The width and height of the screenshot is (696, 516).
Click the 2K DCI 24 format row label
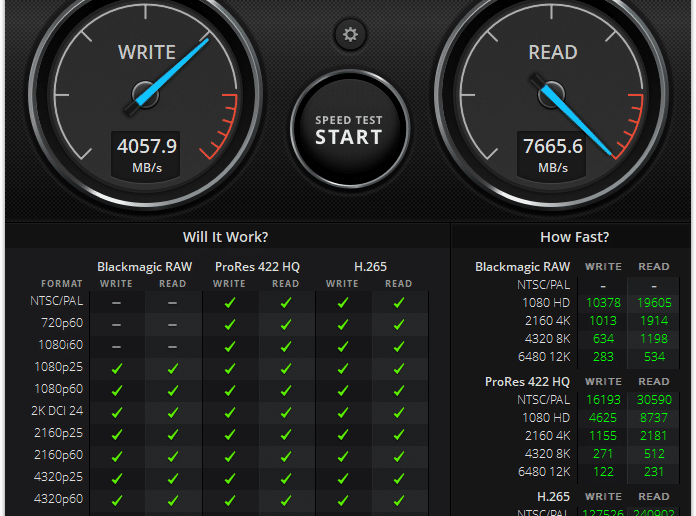pos(57,411)
